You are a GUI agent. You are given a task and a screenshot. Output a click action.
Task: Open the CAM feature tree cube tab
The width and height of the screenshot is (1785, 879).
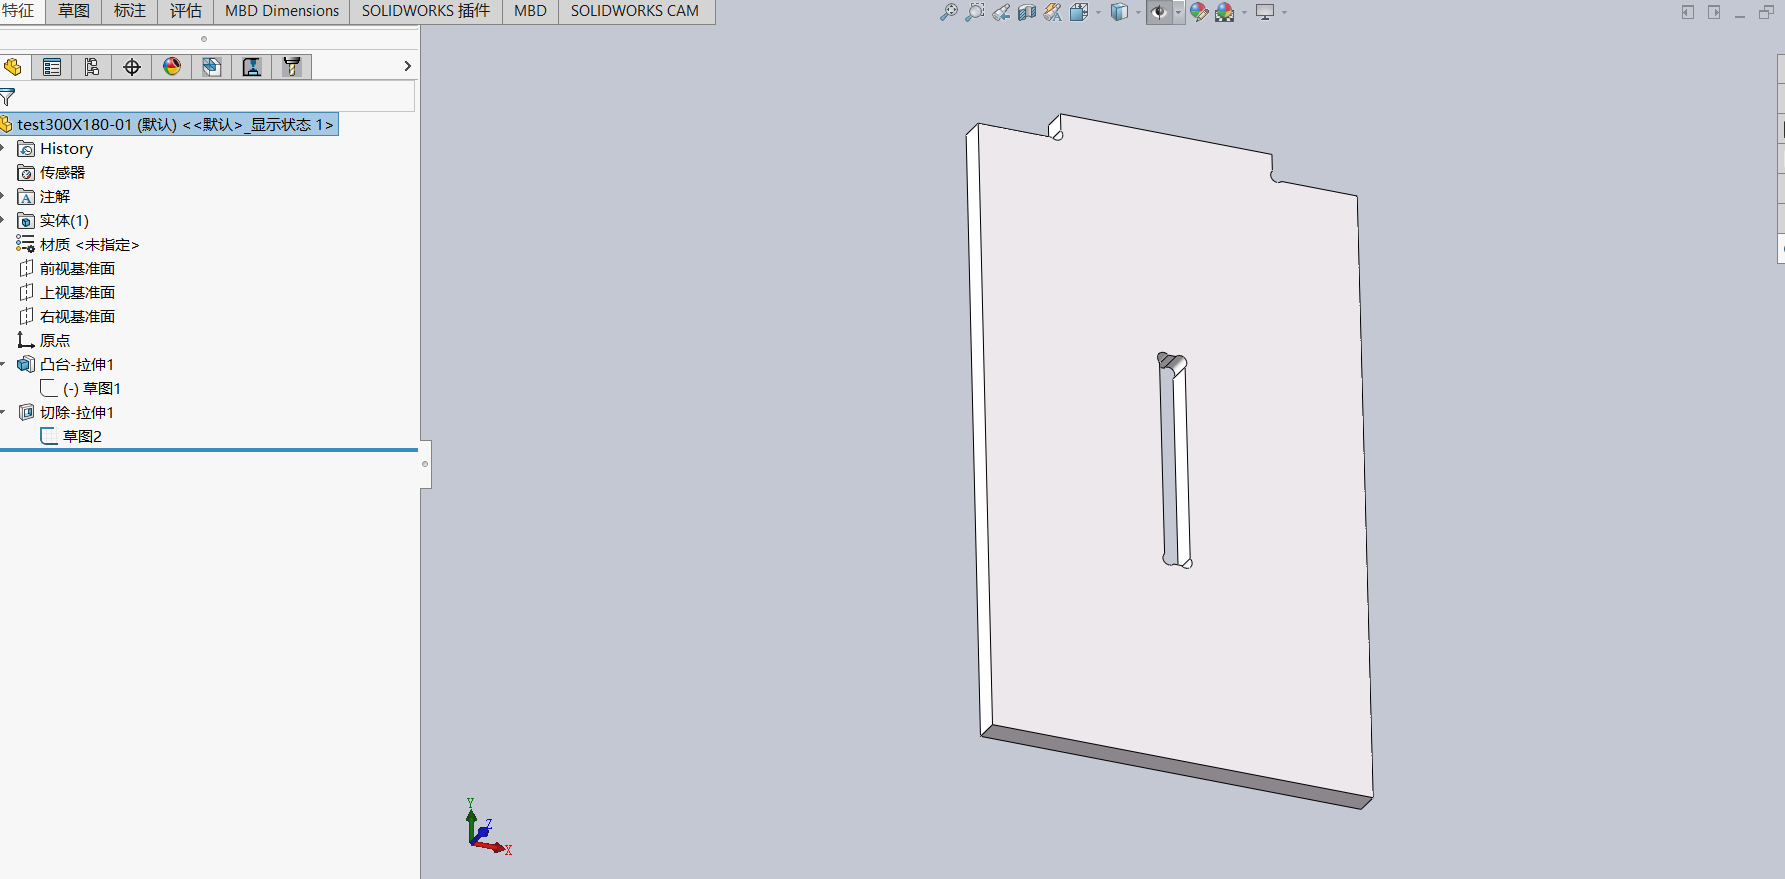click(212, 67)
